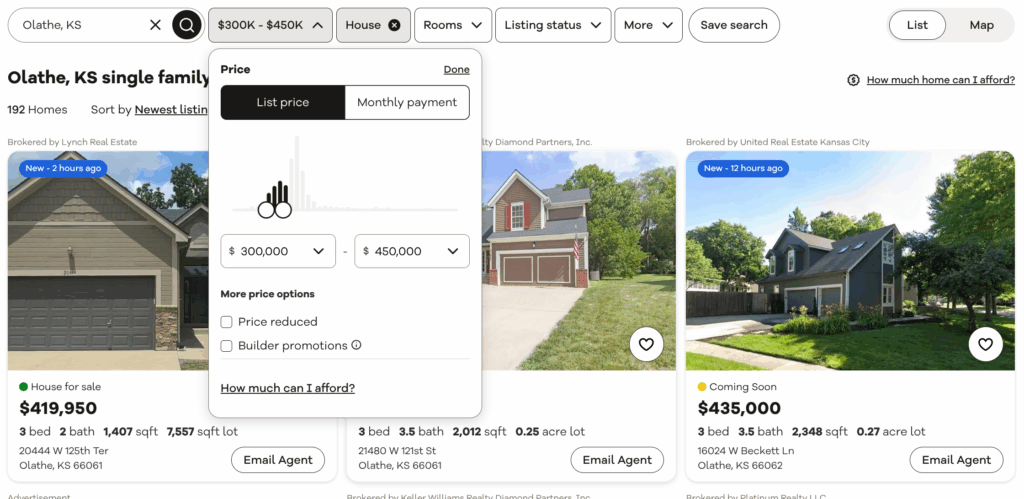This screenshot has height=499, width=1024.
Task: Collapse the $300K - $450K price filter
Action: (270, 25)
